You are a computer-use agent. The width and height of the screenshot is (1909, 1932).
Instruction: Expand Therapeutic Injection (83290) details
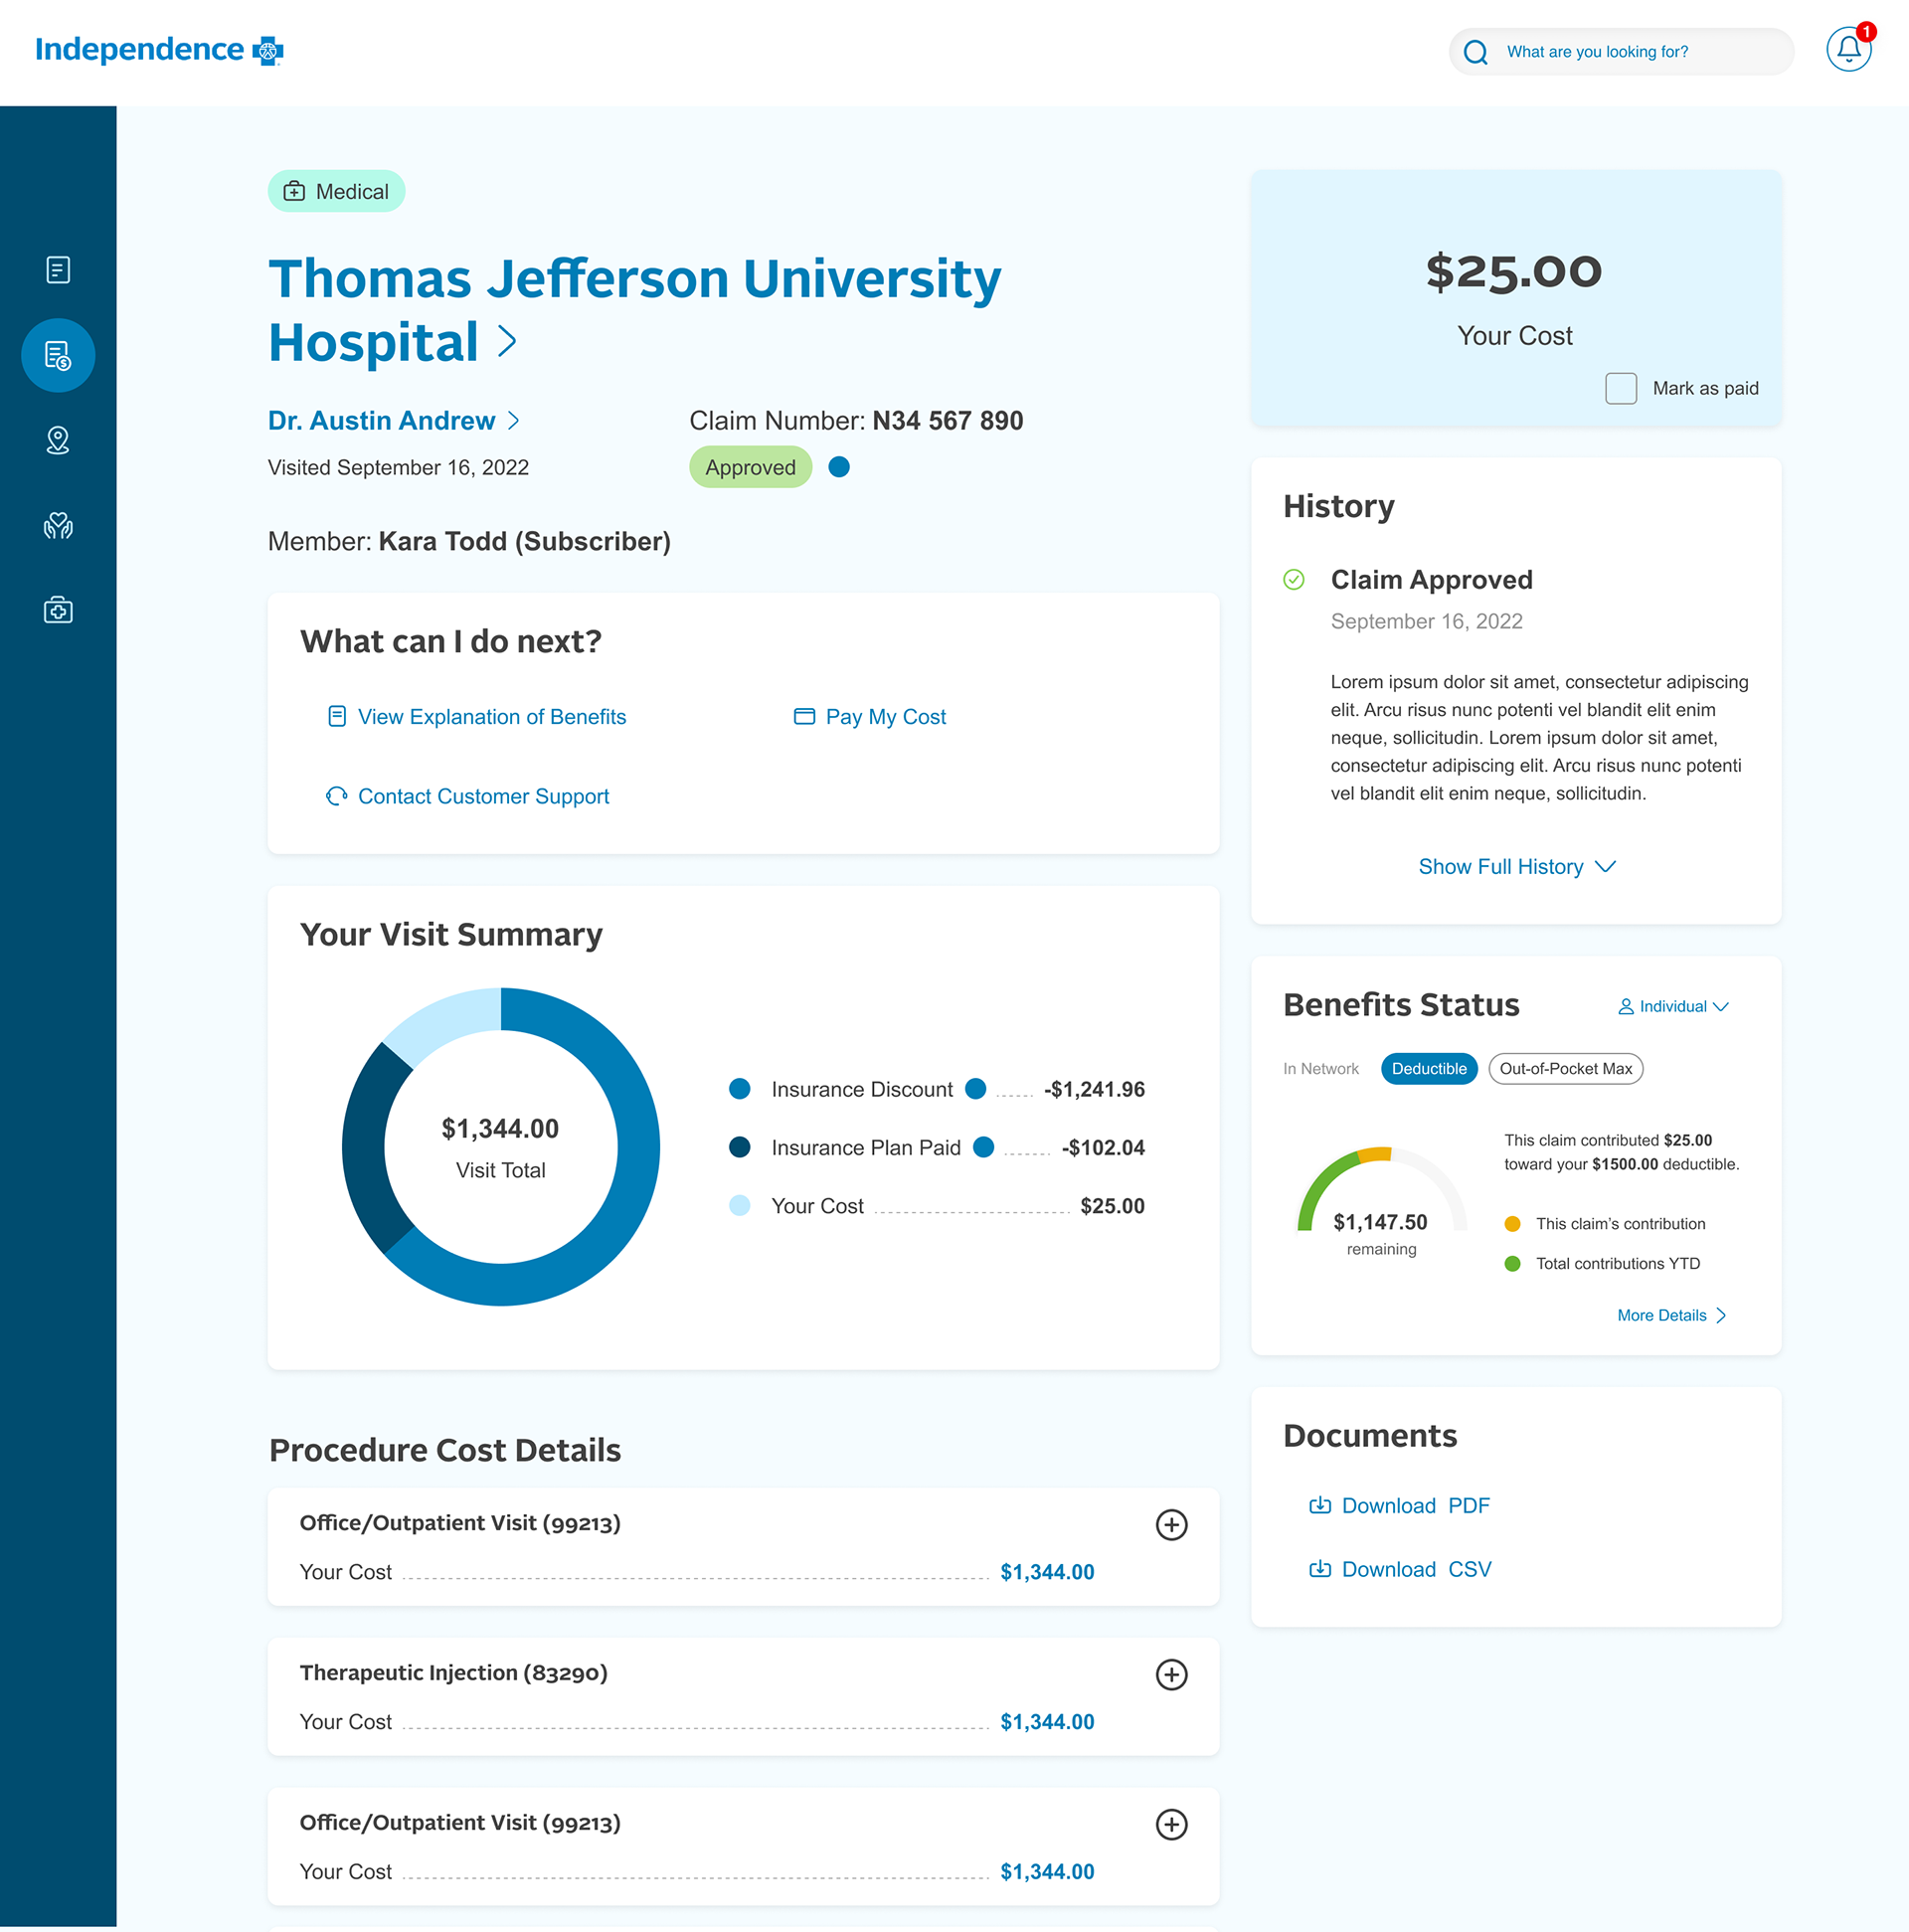pyautogui.click(x=1171, y=1674)
